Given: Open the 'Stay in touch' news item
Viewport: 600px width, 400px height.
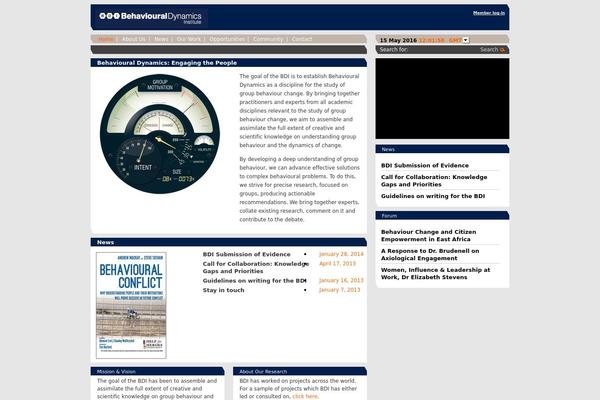Looking at the screenshot, I should pos(223,290).
